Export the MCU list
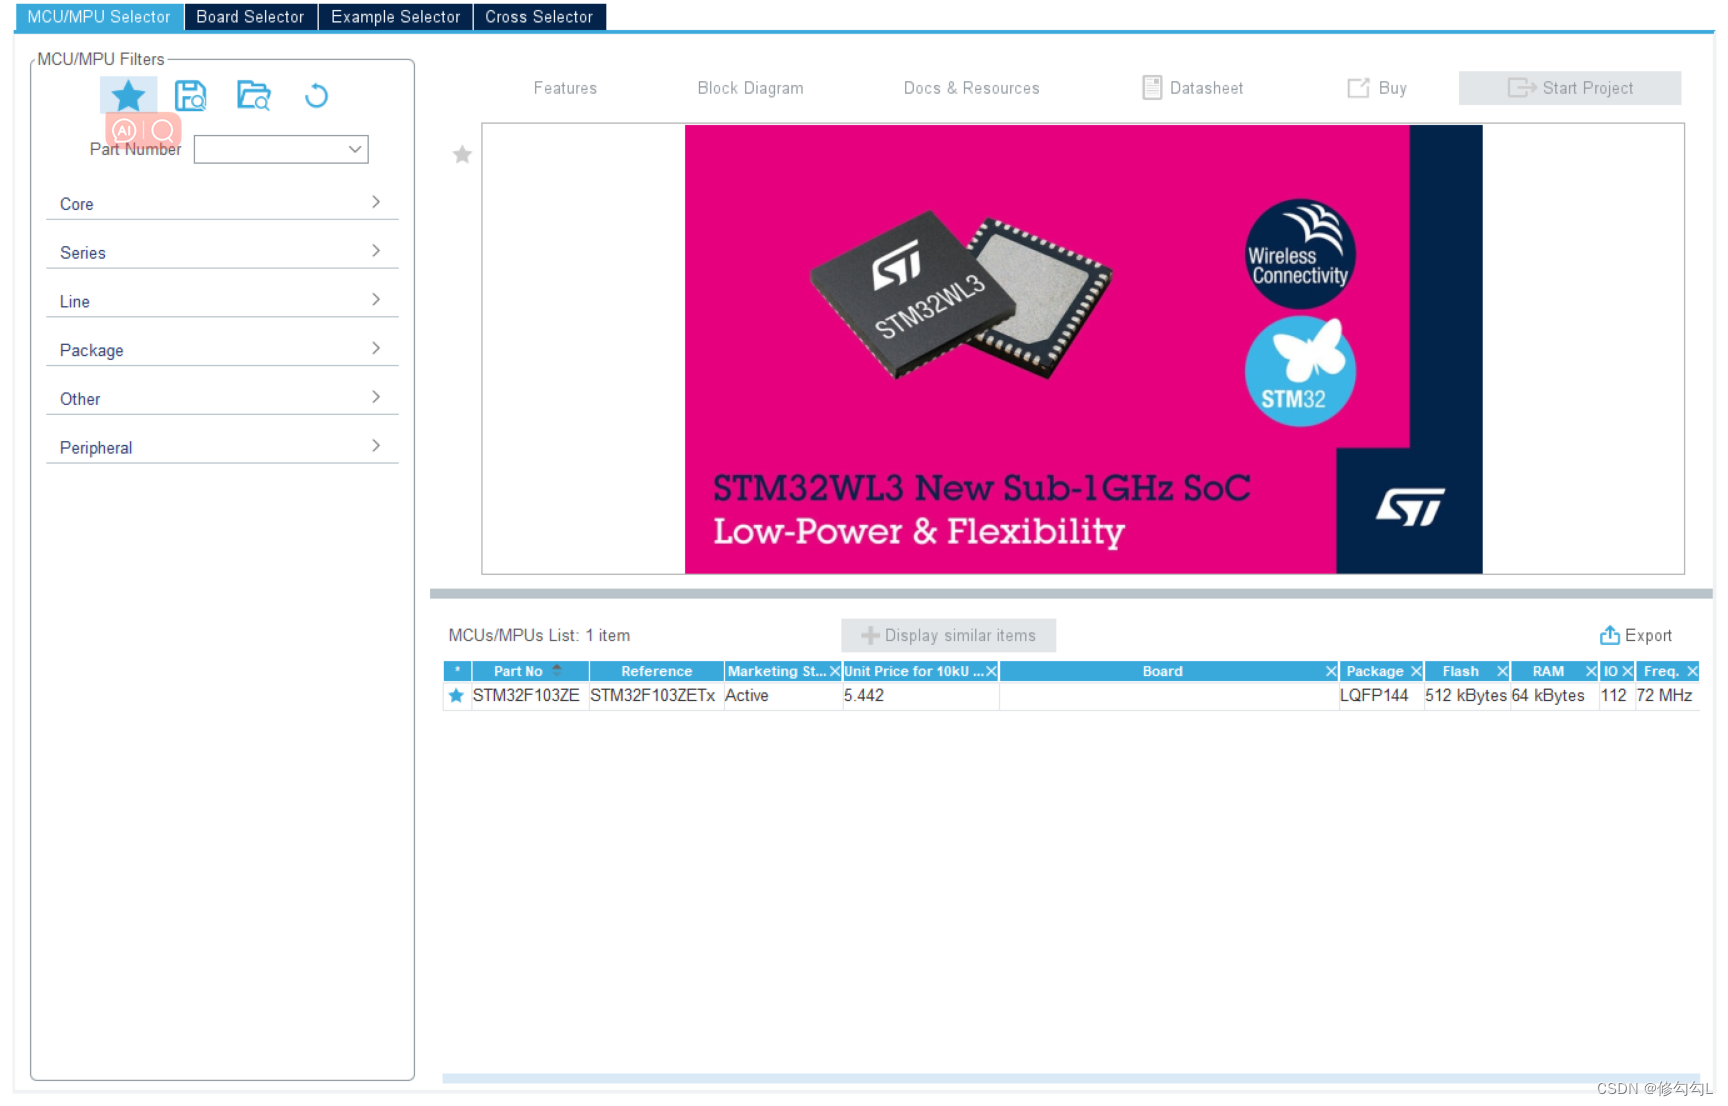This screenshot has width=1728, height=1106. [x=1635, y=635]
